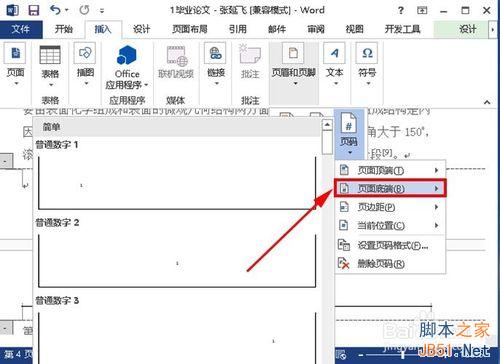Click the Word help question mark icon
500x364 pixels.
click(401, 11)
